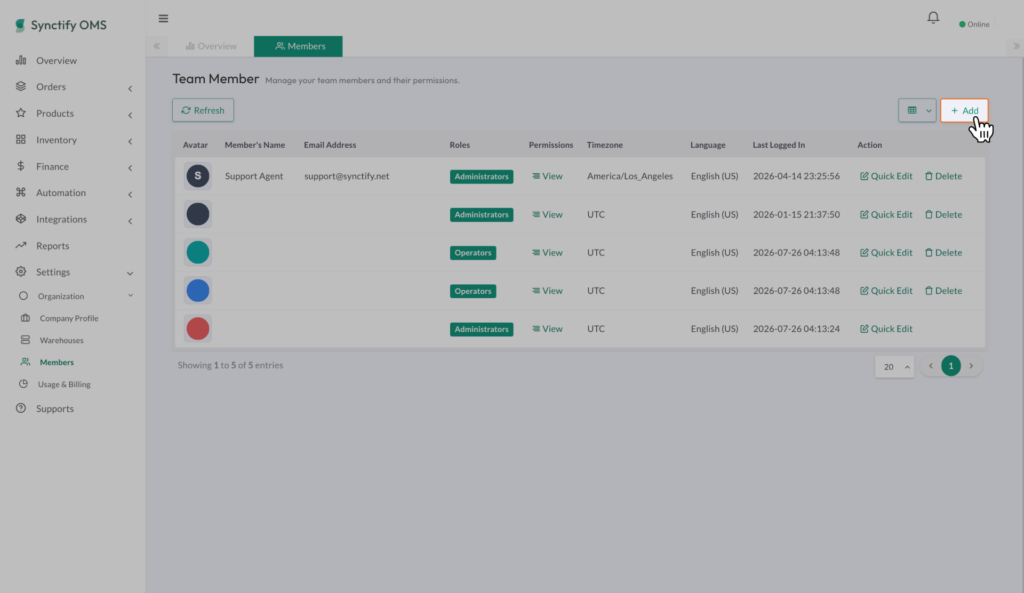
Task: Expand the Orders submenu chevron
Action: pyautogui.click(x=130, y=88)
